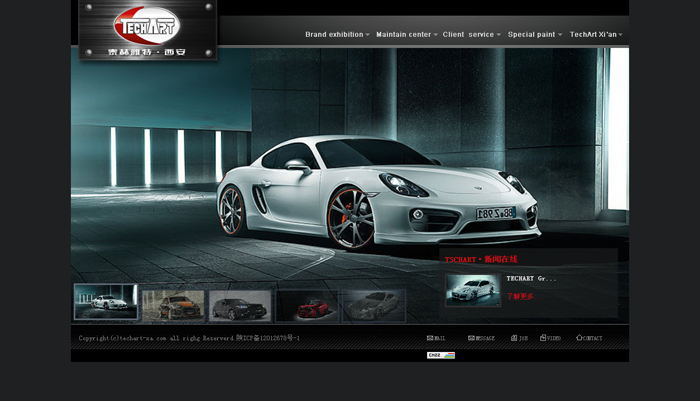Screen dimensions: 700x401
Task: Pick the red sports car thumbnail
Action: click(x=307, y=306)
